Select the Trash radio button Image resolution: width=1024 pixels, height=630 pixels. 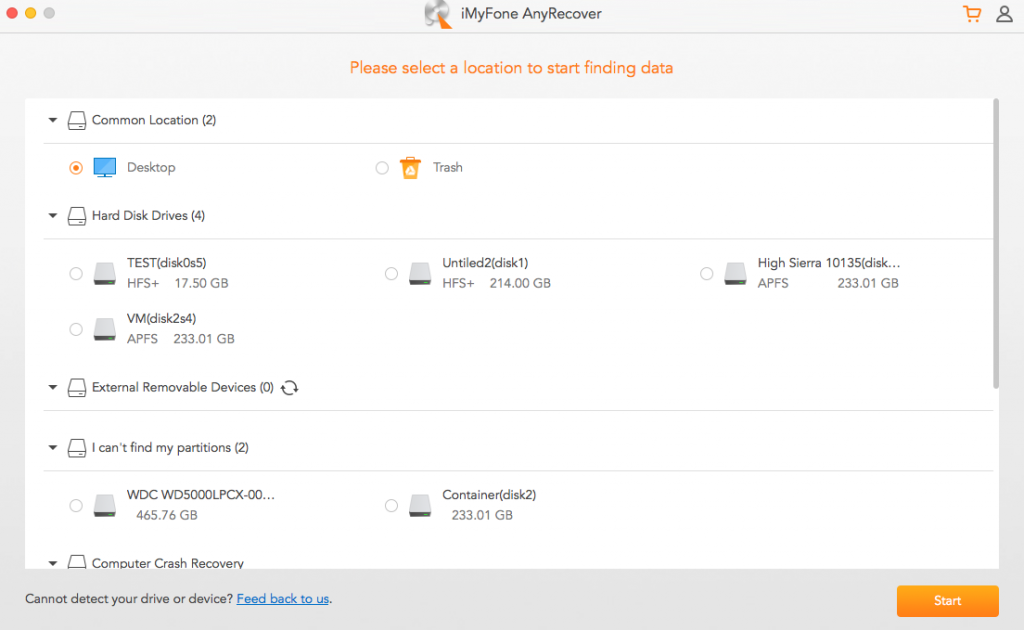coord(382,168)
